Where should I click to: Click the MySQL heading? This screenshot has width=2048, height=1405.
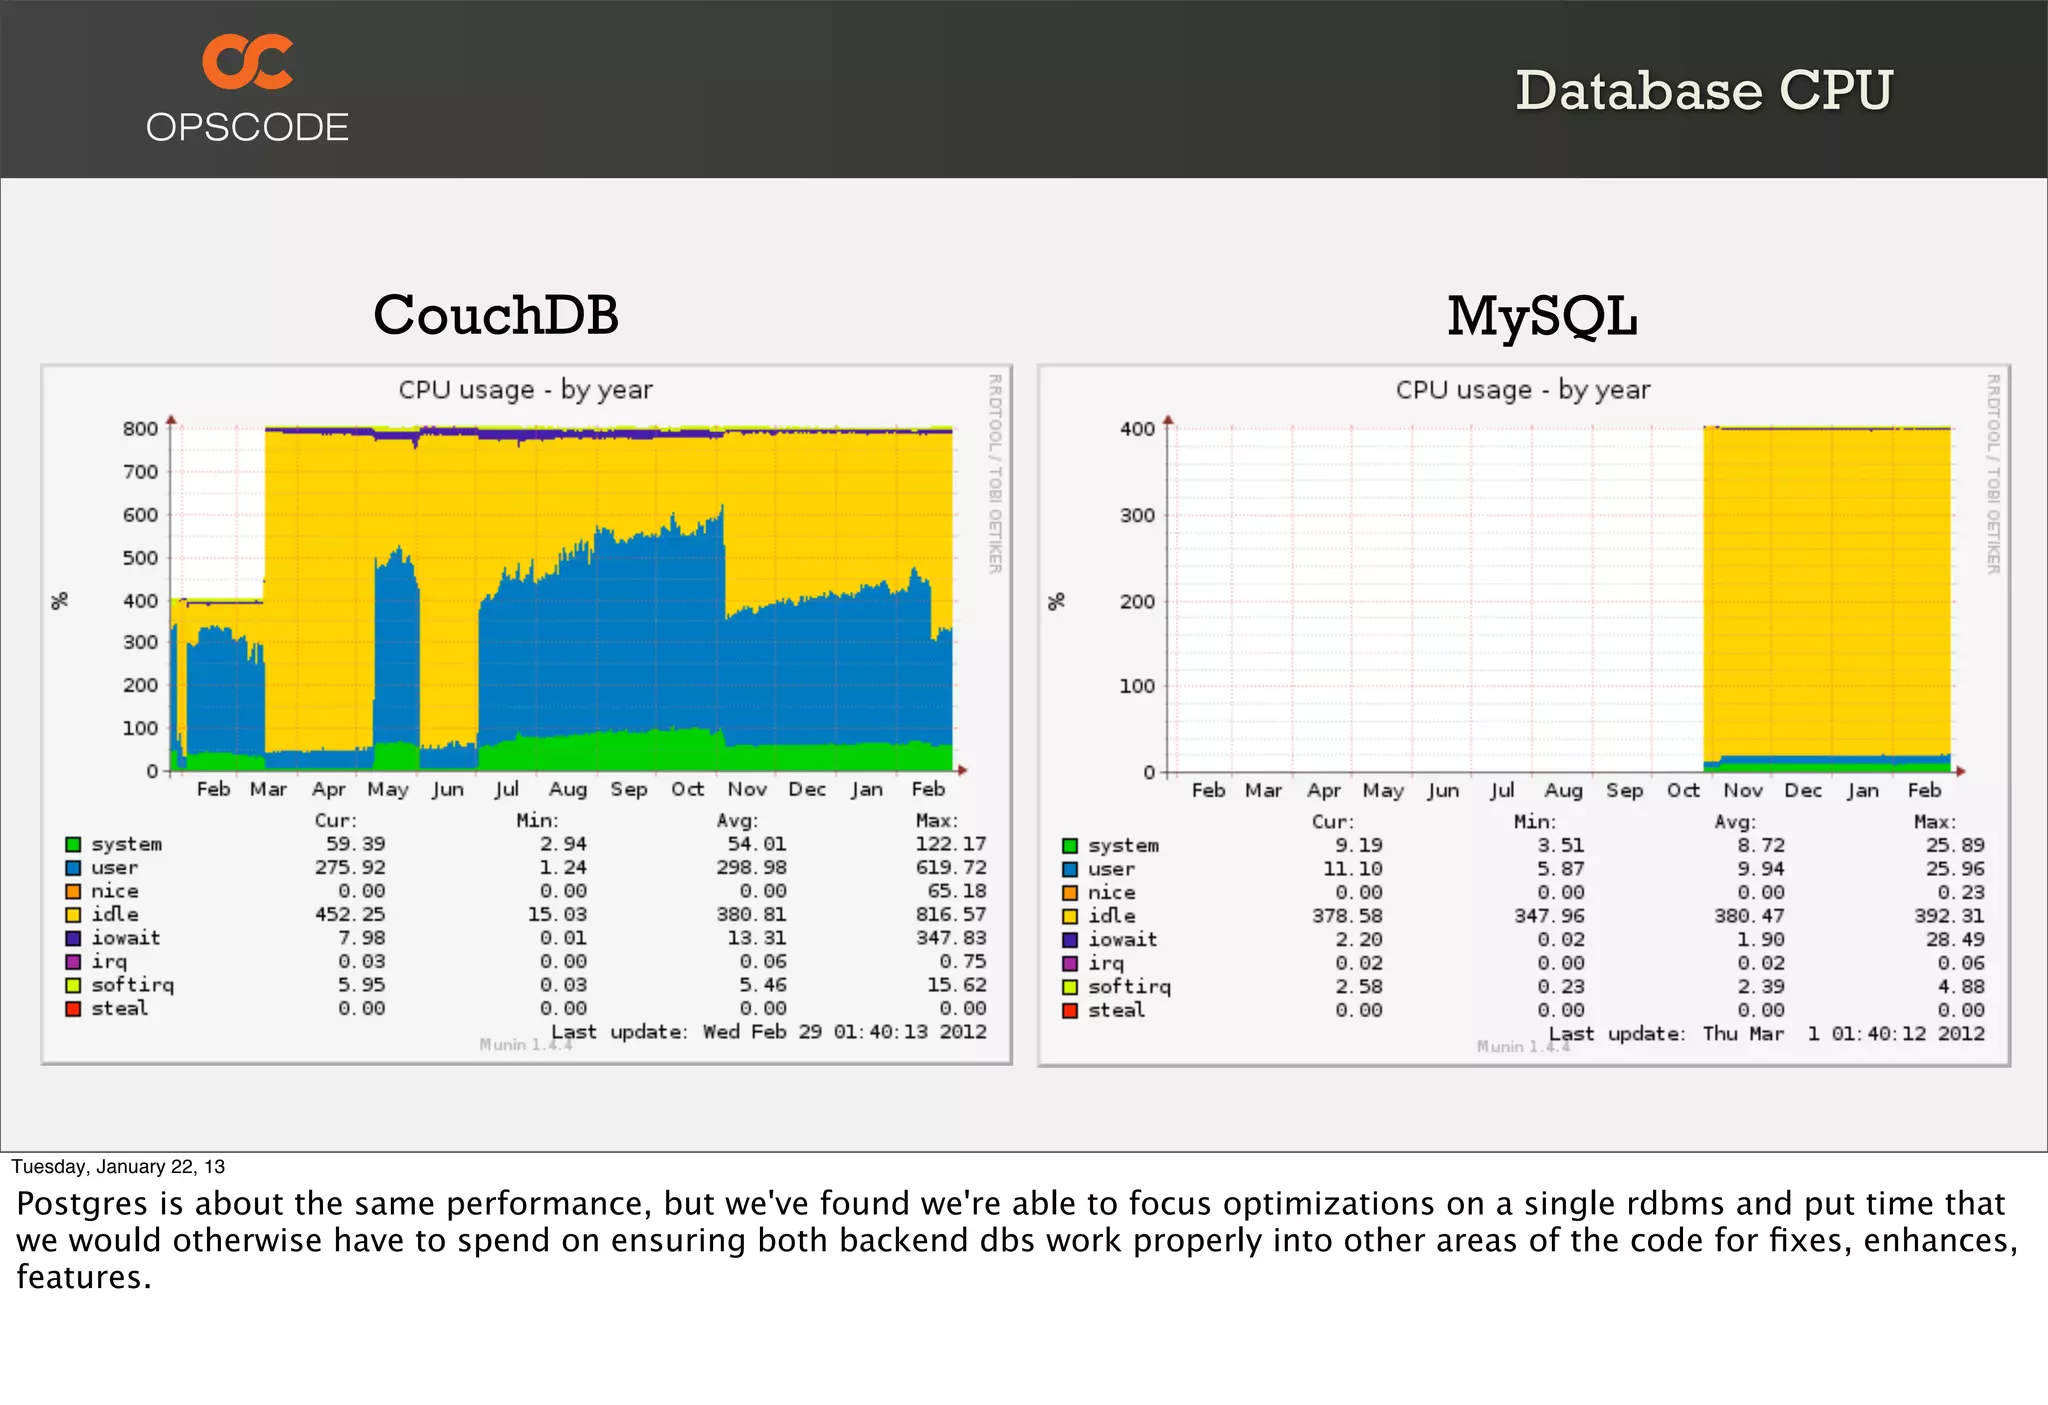click(1542, 317)
